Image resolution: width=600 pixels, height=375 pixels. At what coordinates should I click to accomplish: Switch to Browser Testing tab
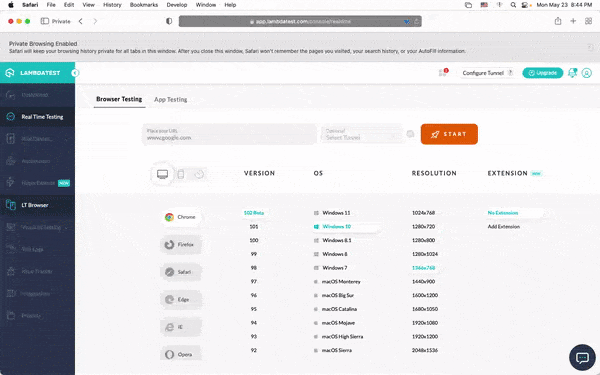point(119,99)
